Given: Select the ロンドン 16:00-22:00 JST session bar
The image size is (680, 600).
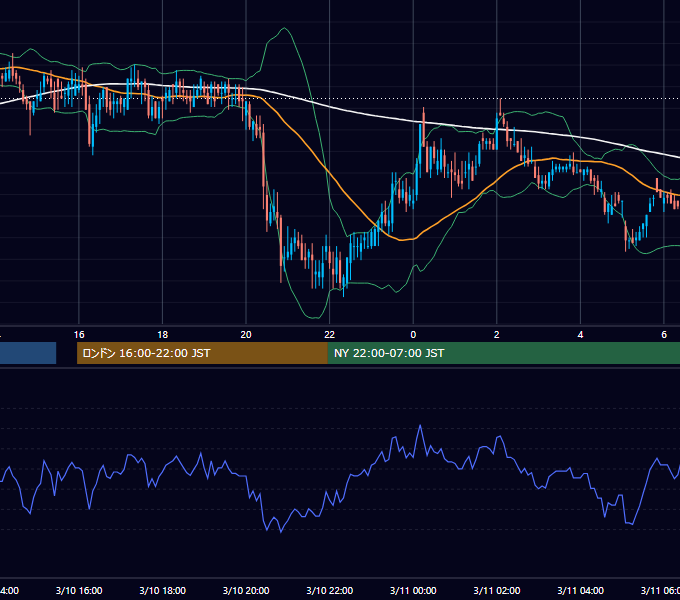Looking at the screenshot, I should [202, 353].
